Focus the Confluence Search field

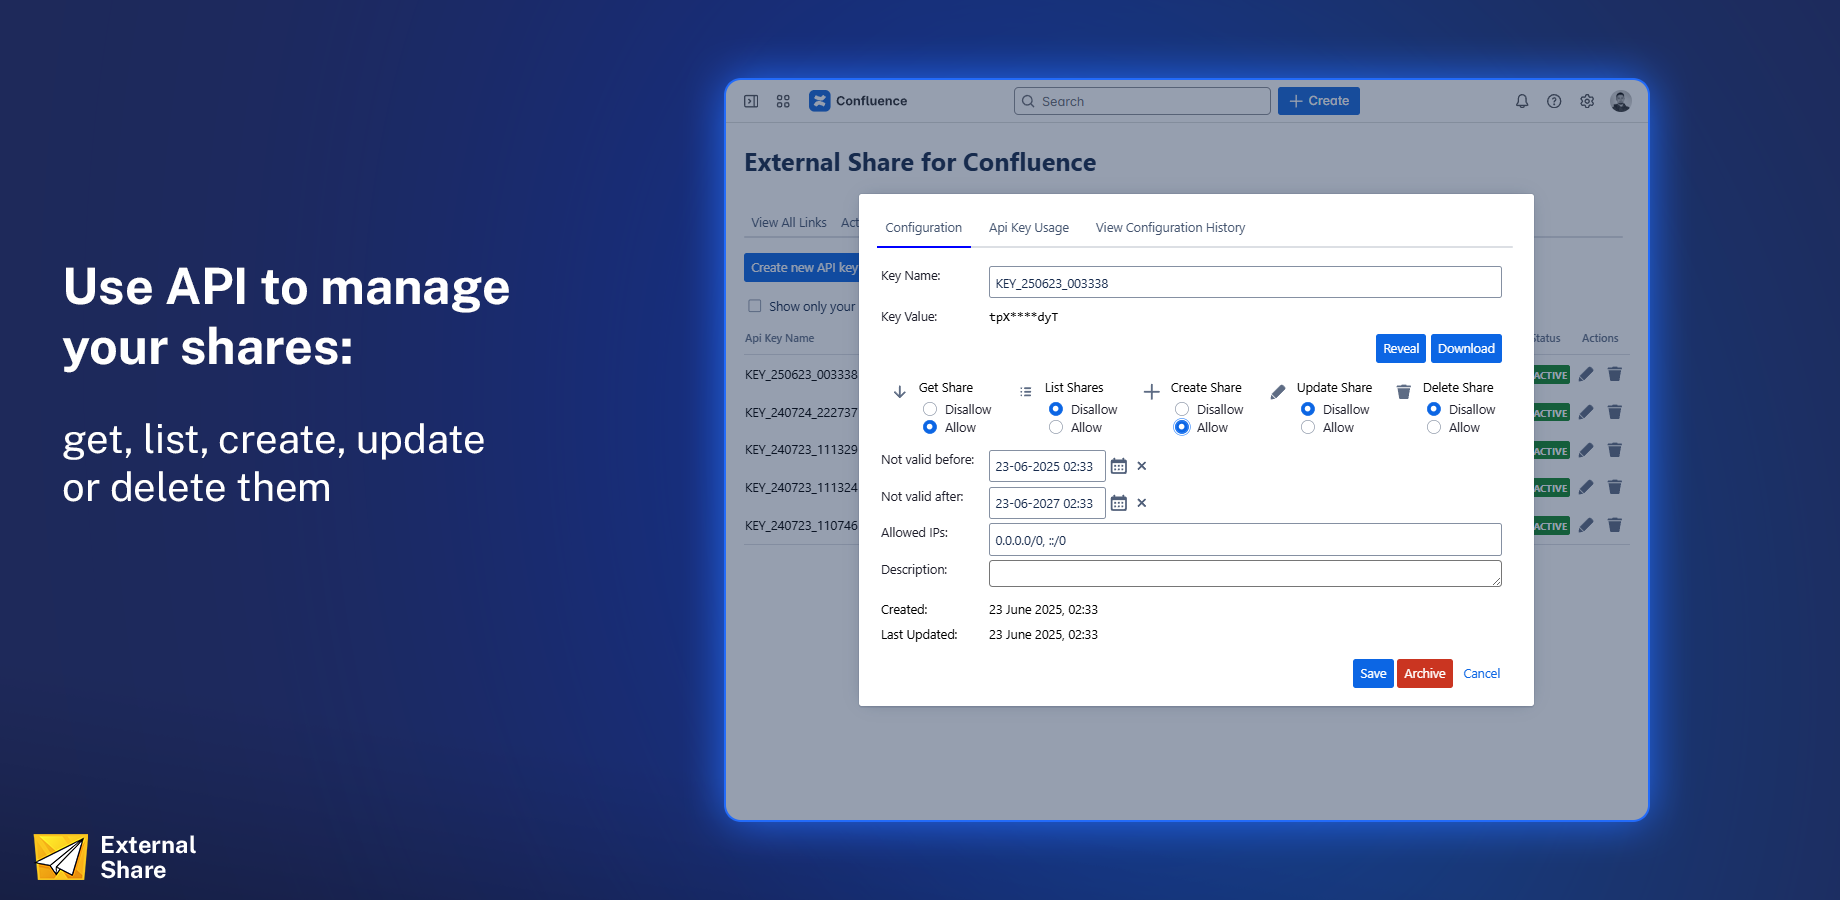point(1142,101)
